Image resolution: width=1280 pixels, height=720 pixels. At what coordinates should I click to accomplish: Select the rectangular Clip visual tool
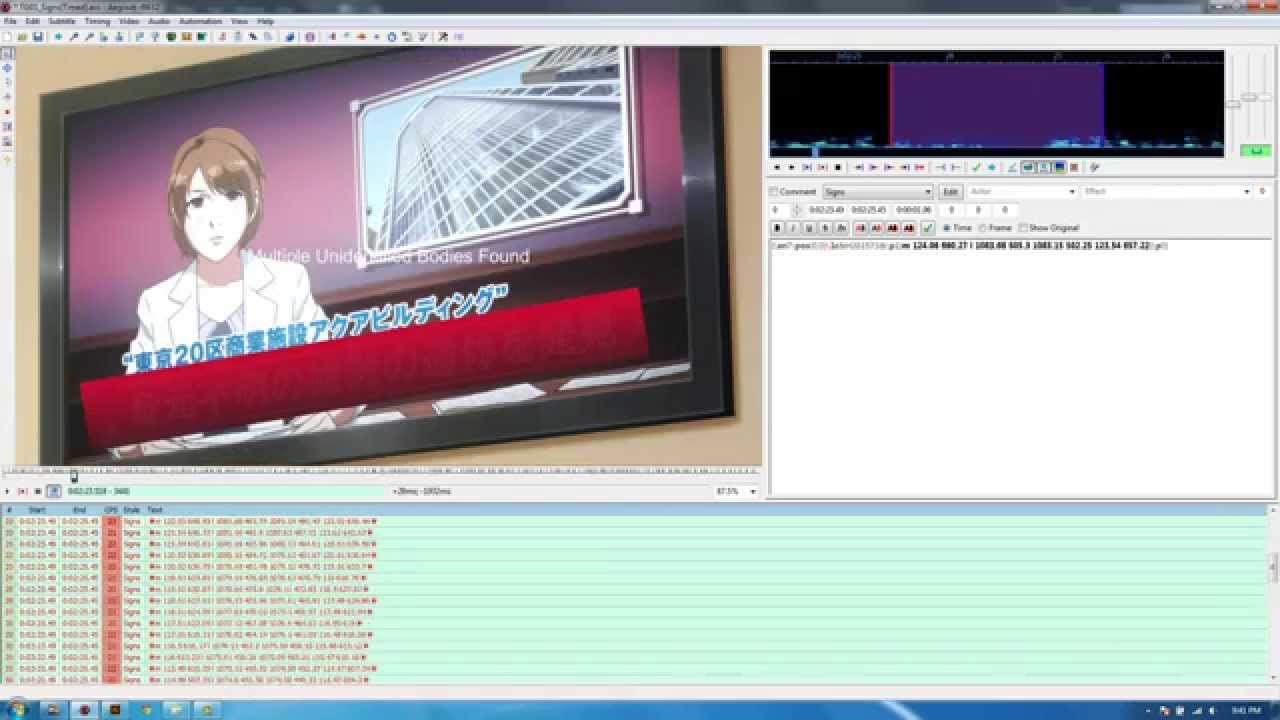(7, 126)
